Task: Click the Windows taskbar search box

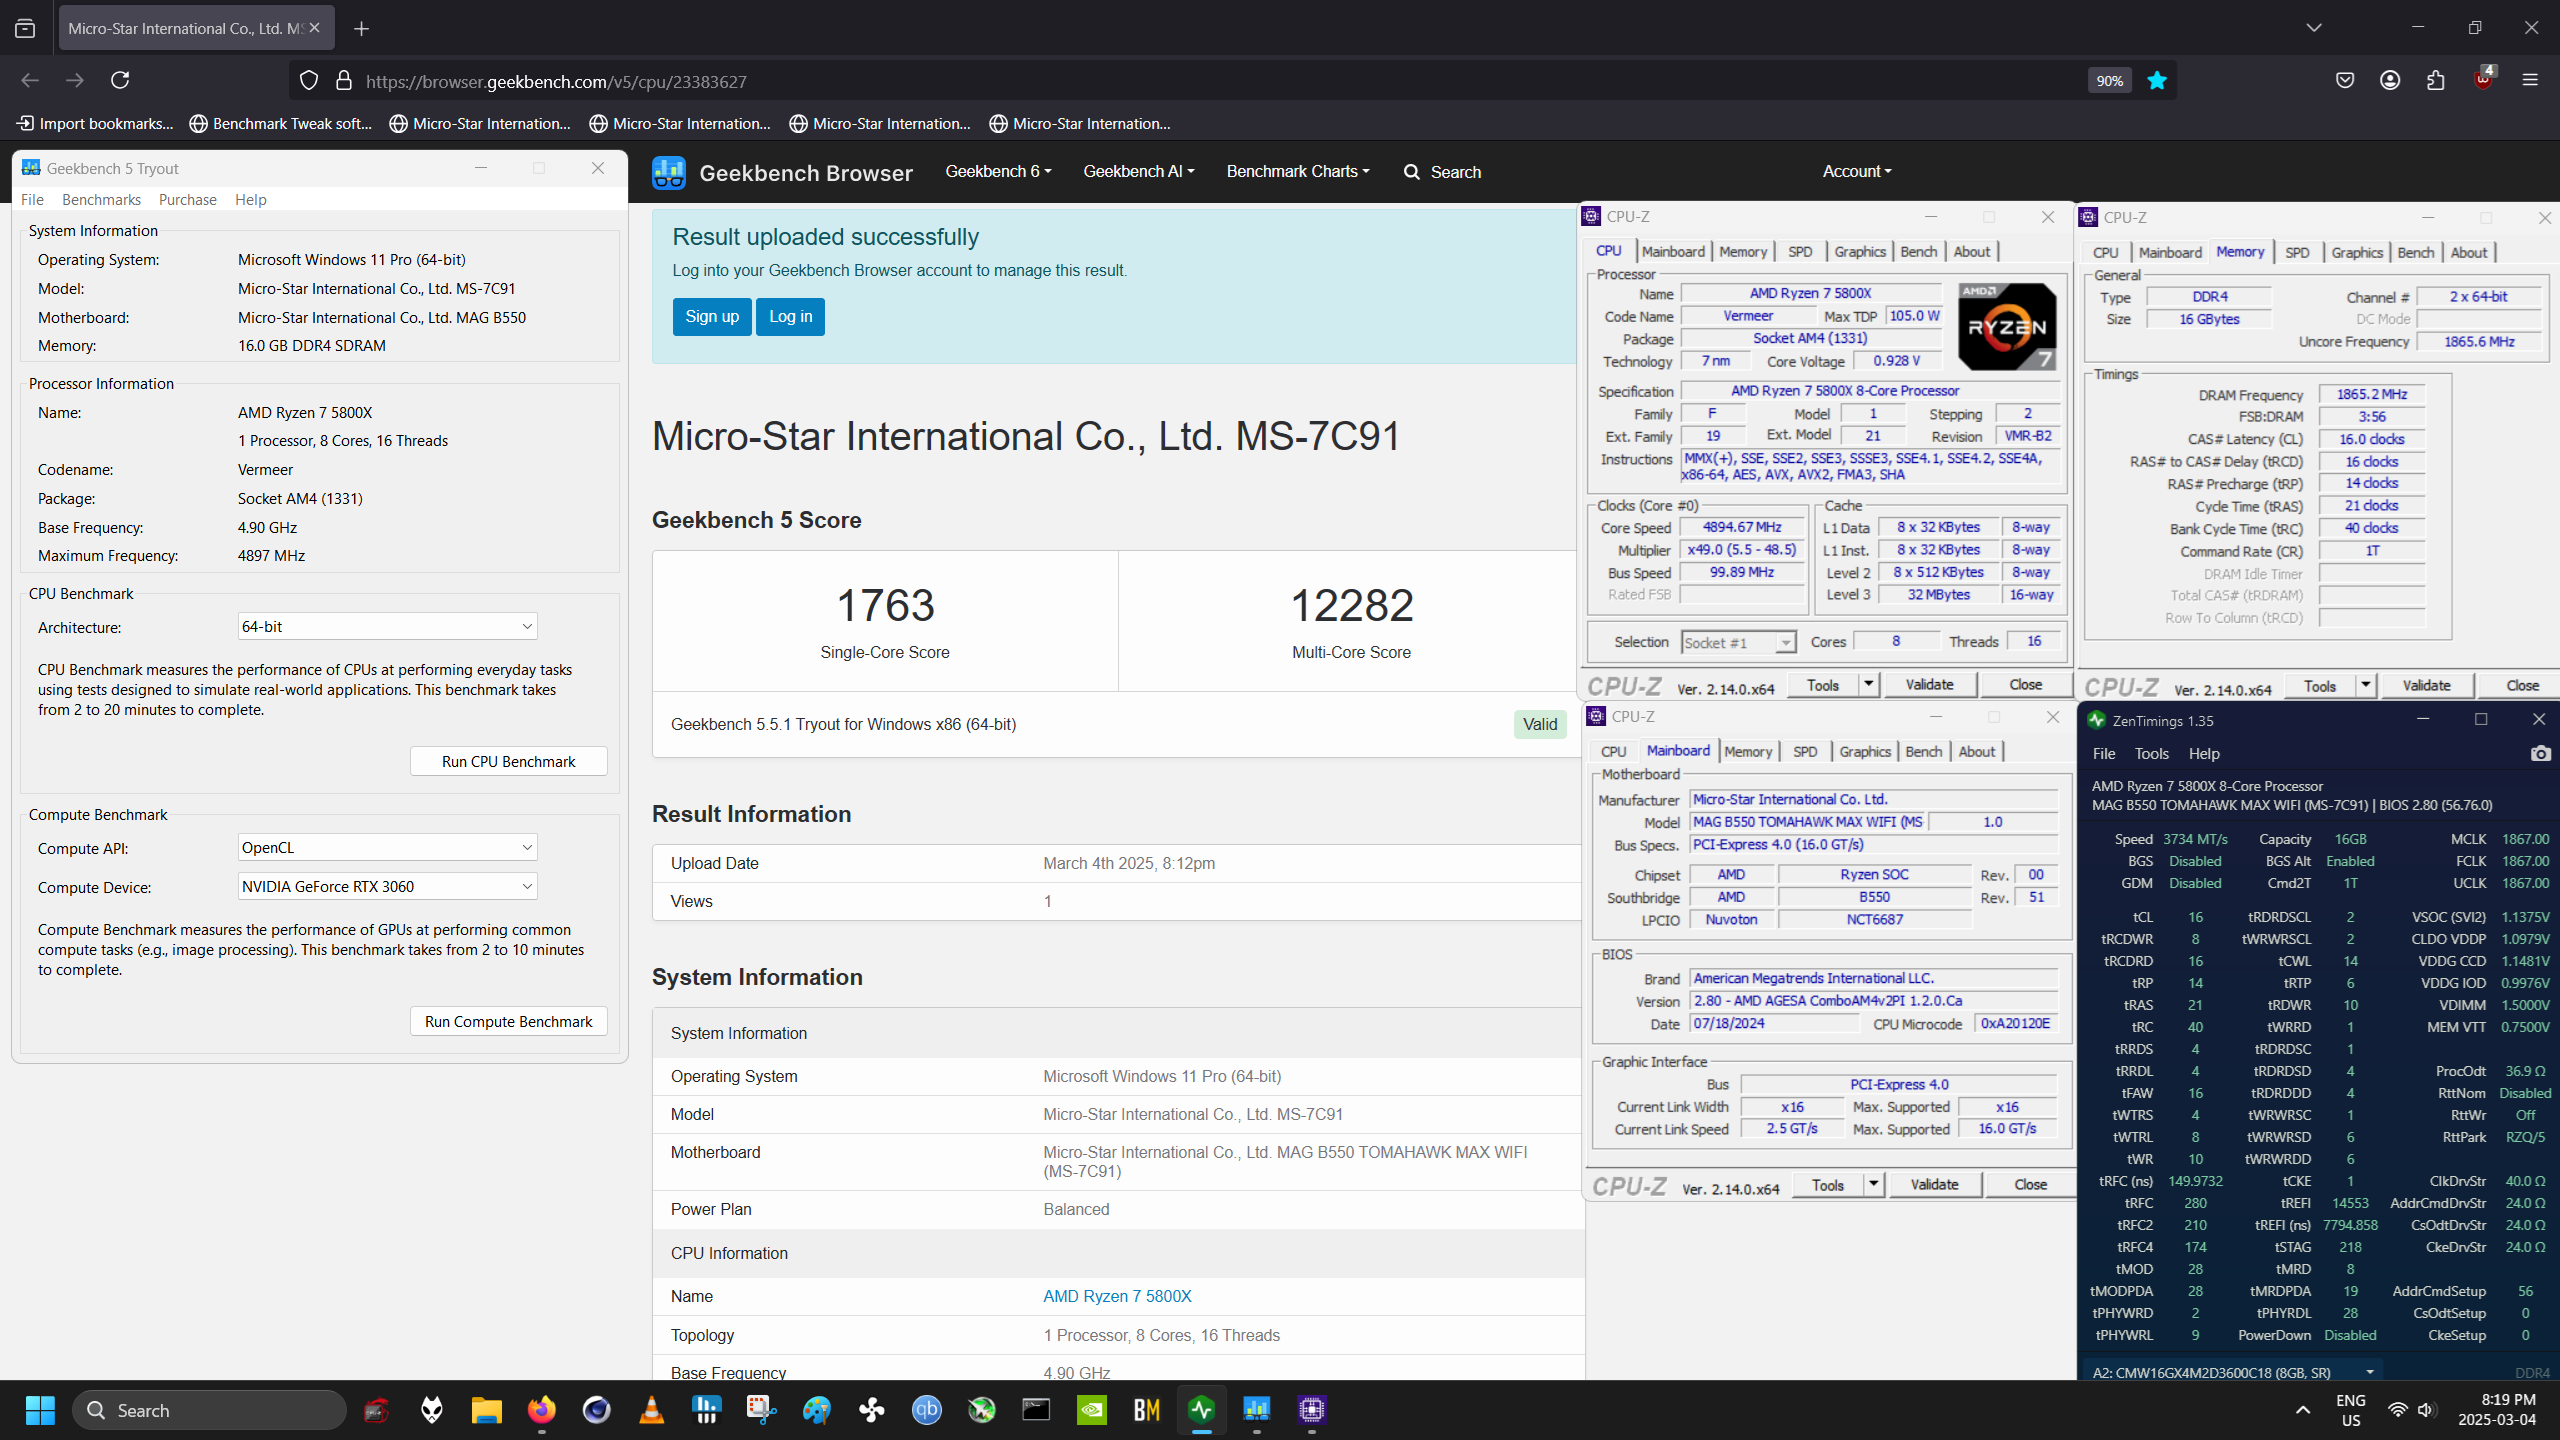Action: coord(210,1410)
